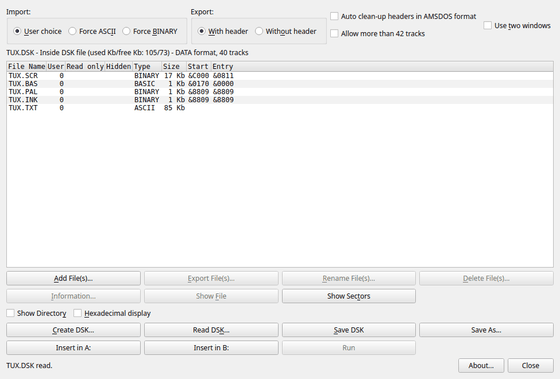Viewport: 560px width, 379px height.
Task: Choose export Without header
Action: point(286,31)
